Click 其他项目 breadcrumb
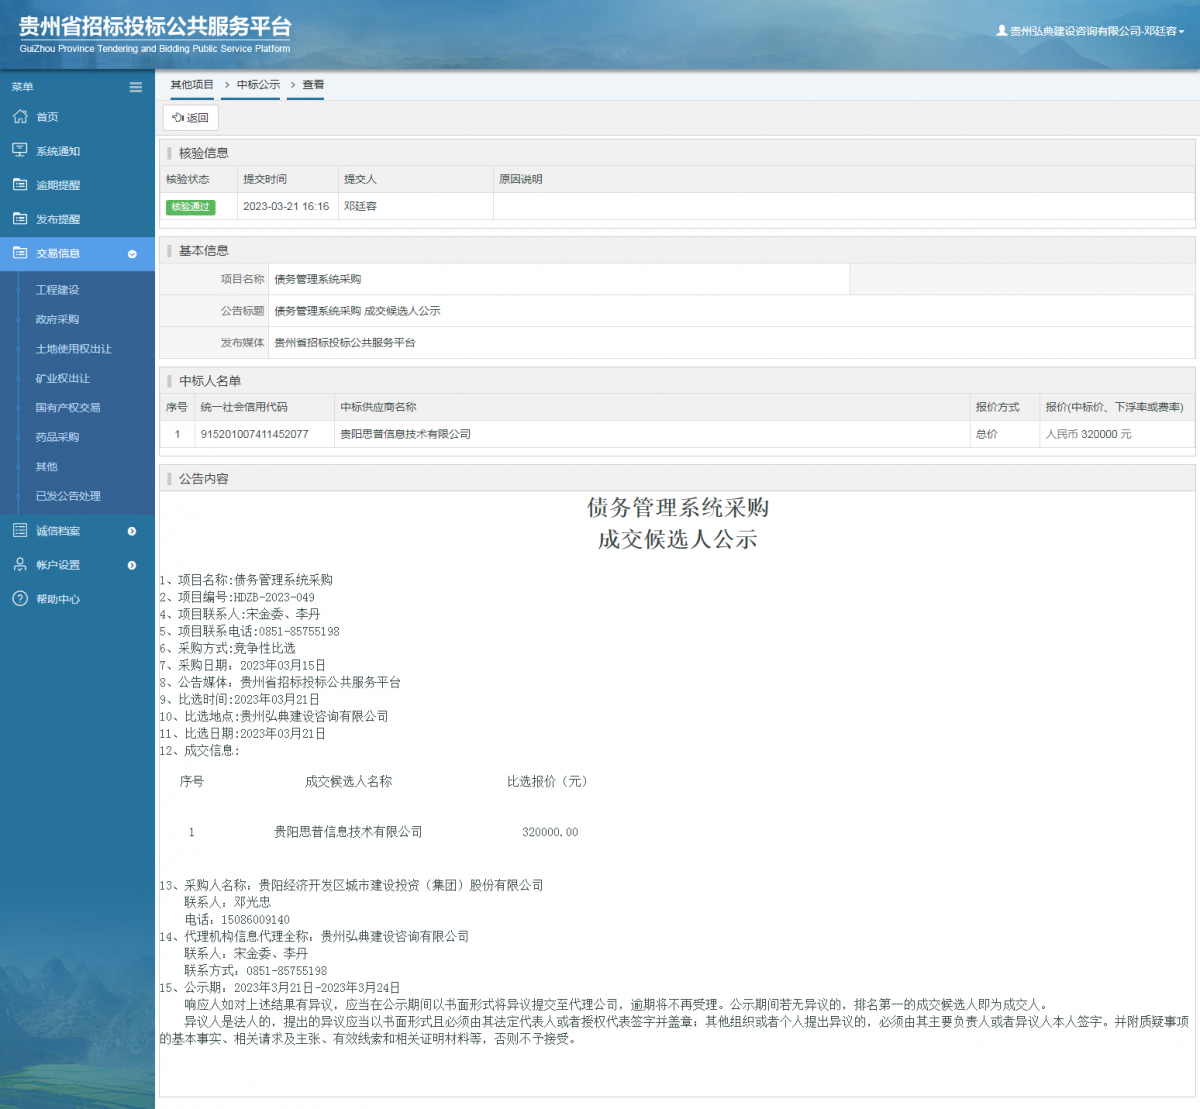Screen dimensions: 1200x1109 click(192, 85)
